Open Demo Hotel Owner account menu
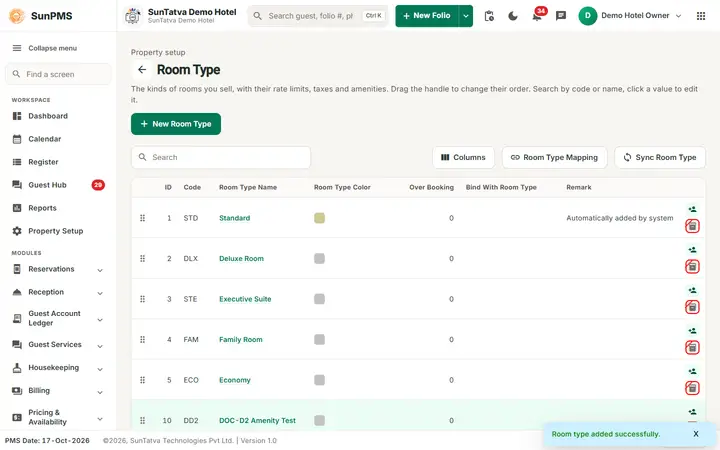 click(x=630, y=16)
